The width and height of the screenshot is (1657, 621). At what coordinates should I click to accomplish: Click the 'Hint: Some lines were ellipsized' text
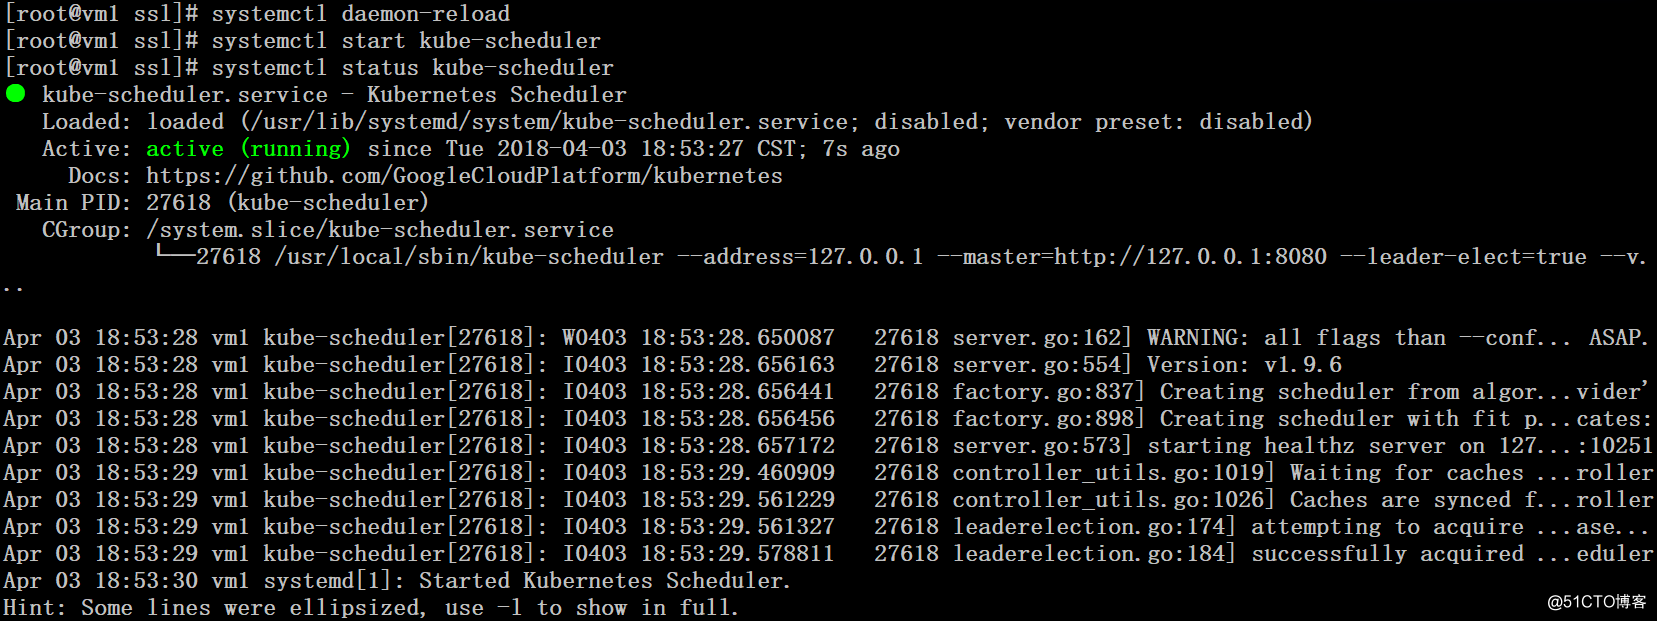[x=370, y=608]
